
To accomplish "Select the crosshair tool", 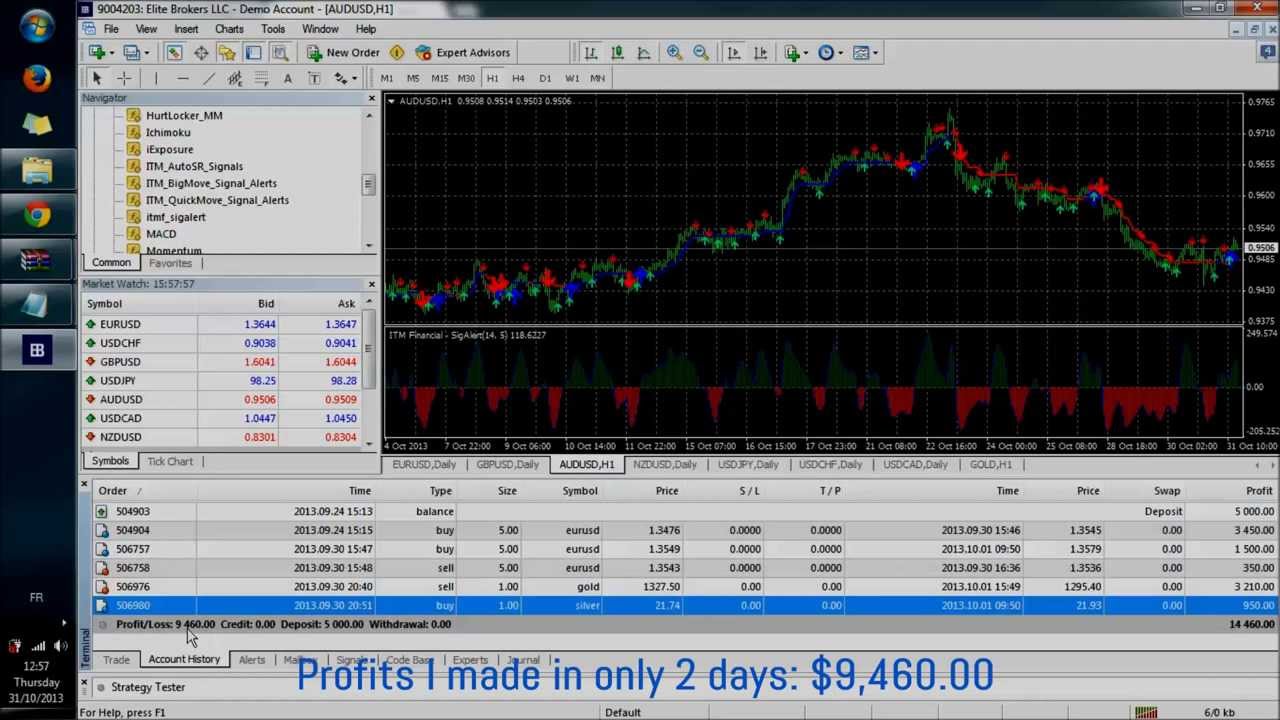I will [x=124, y=78].
